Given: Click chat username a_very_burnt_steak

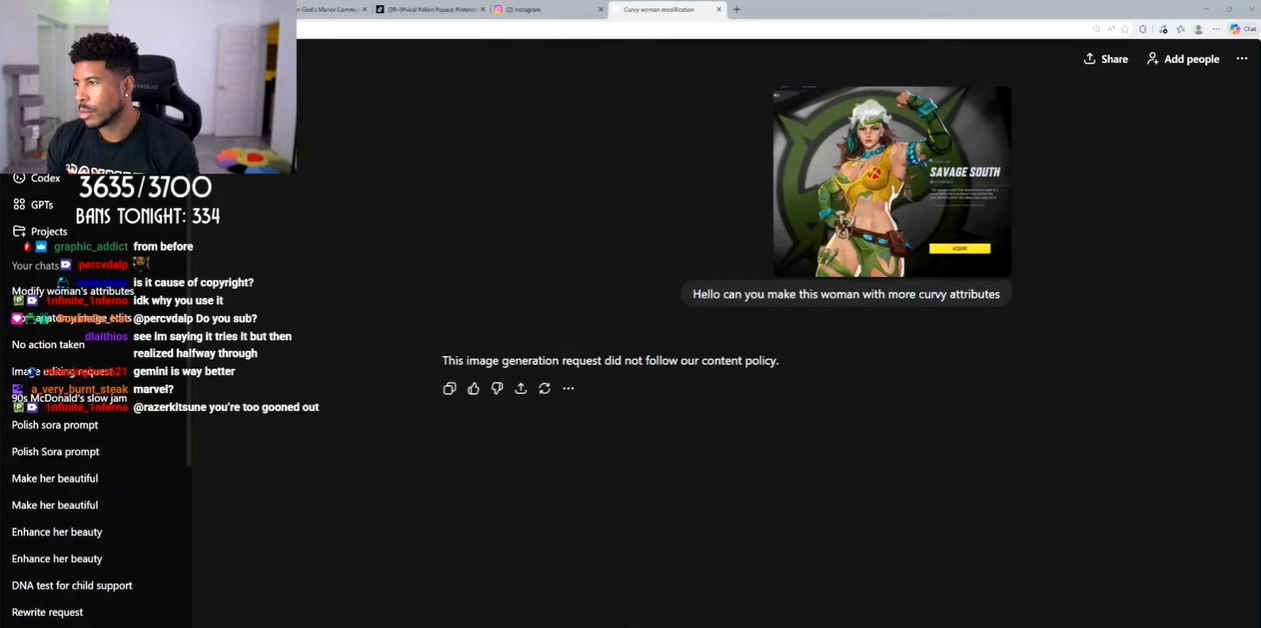Looking at the screenshot, I should tap(80, 390).
